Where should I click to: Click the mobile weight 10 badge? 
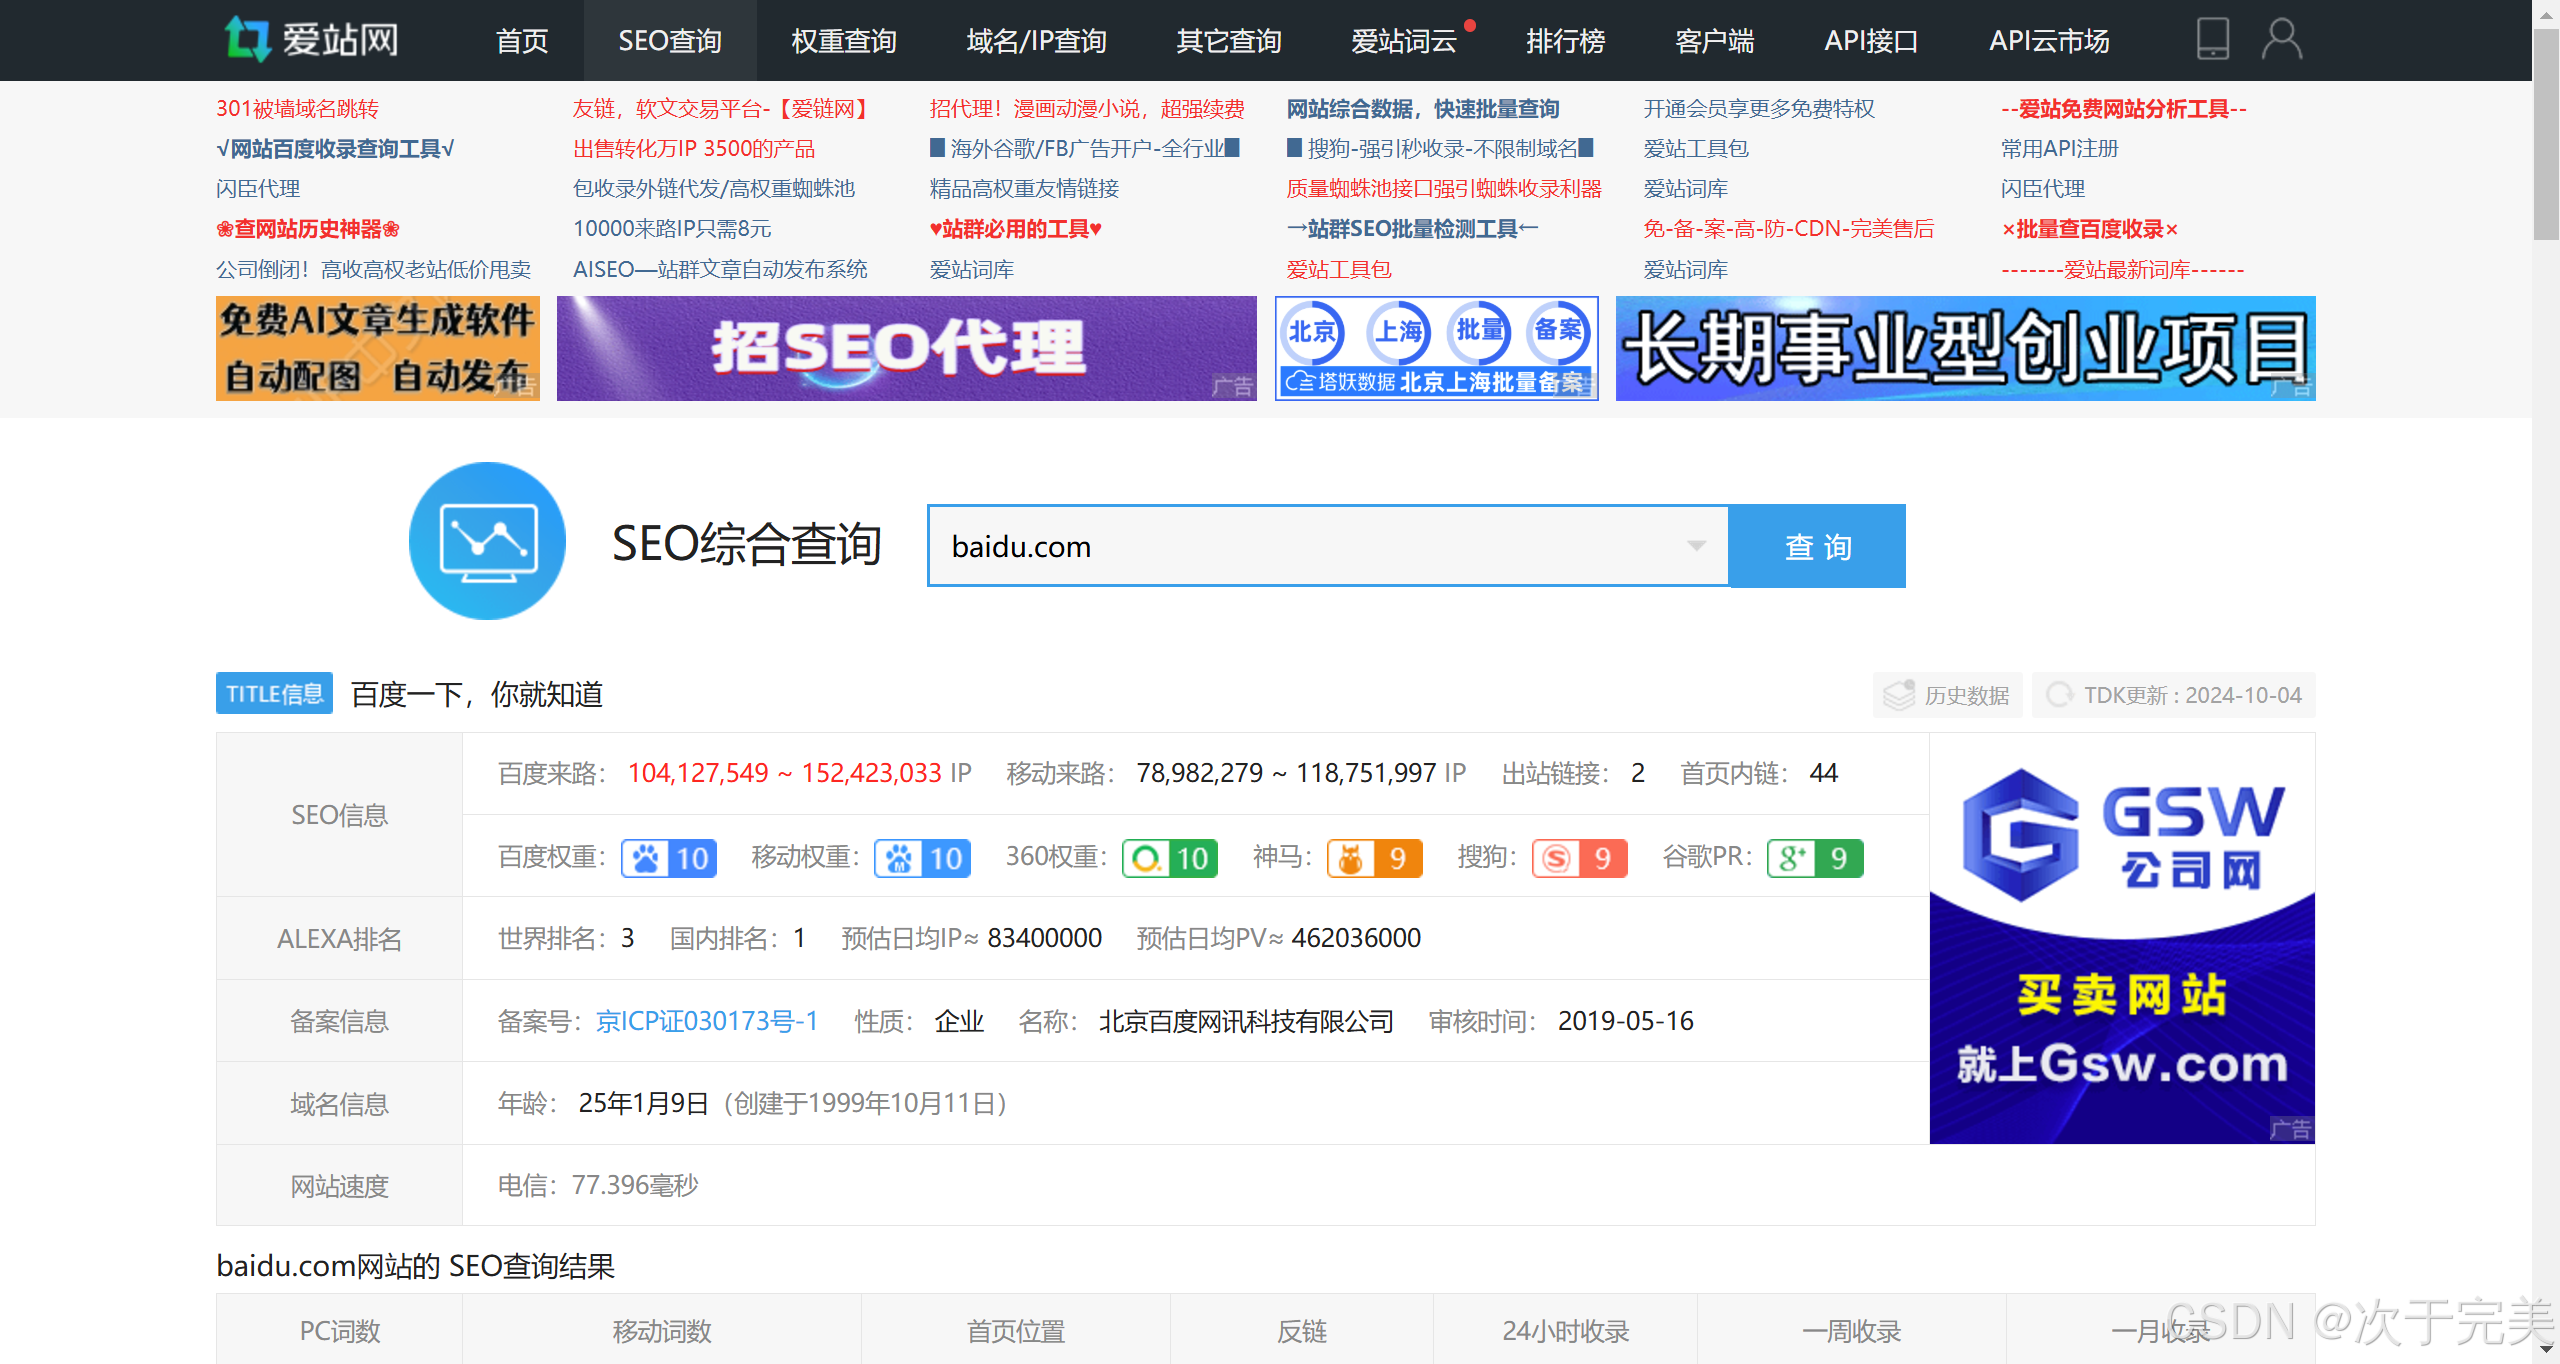tap(922, 858)
